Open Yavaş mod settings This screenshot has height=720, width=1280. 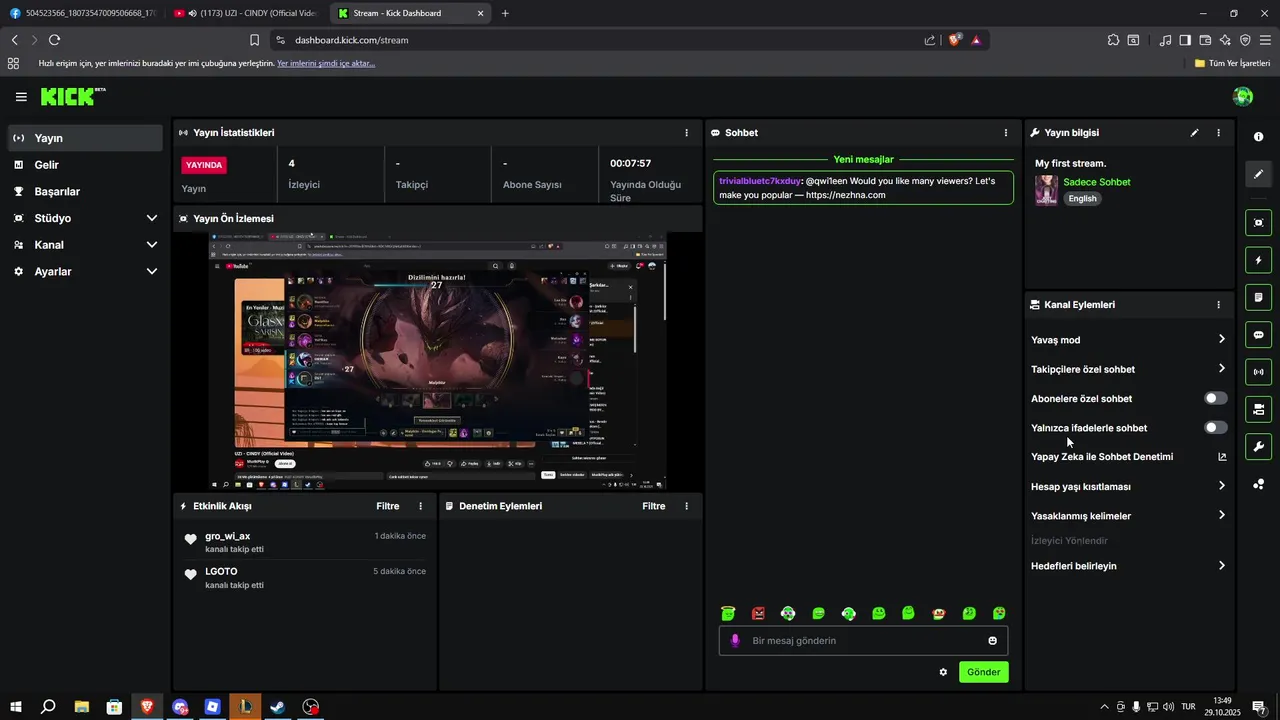tap(1128, 340)
